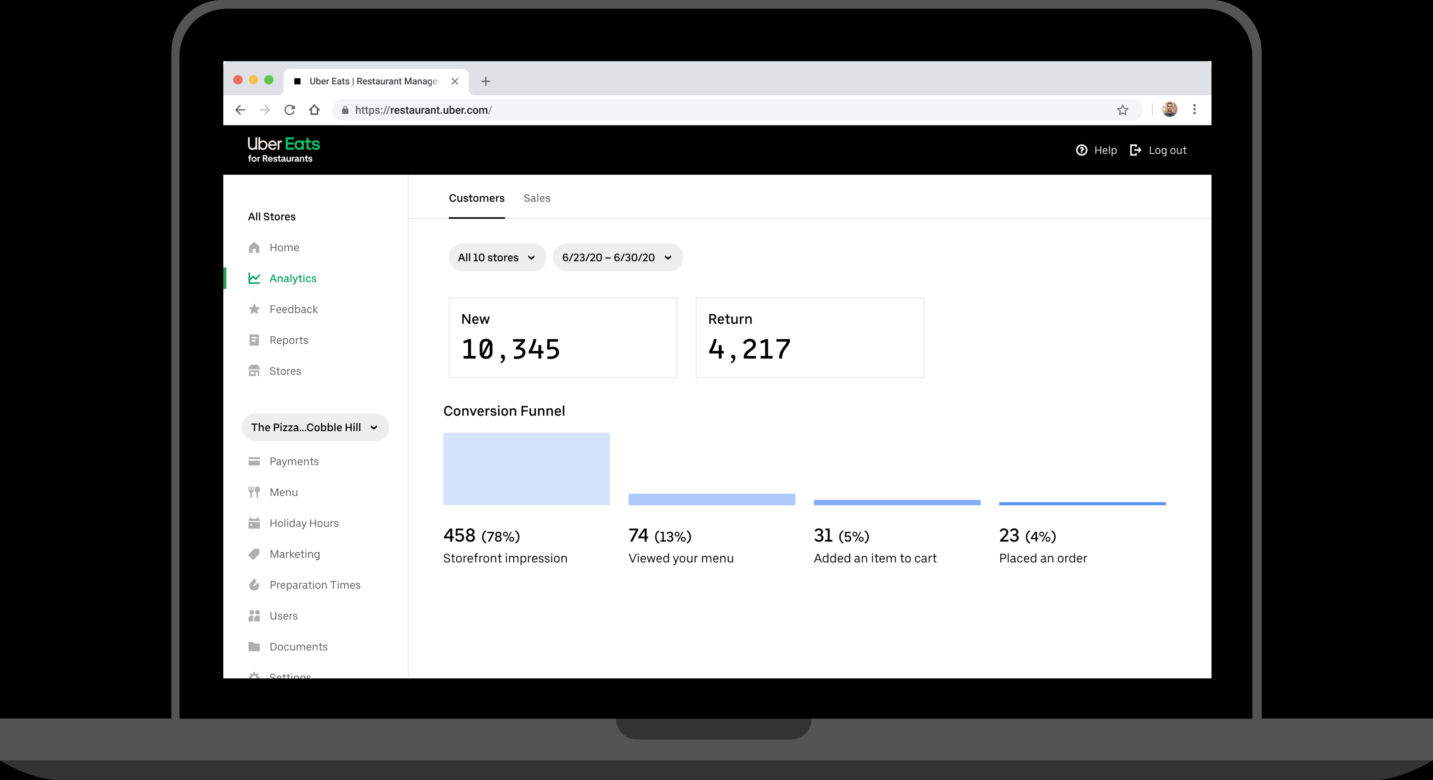The width and height of the screenshot is (1433, 780).
Task: Click the 23 (4%) value
Action: pyautogui.click(x=1028, y=536)
